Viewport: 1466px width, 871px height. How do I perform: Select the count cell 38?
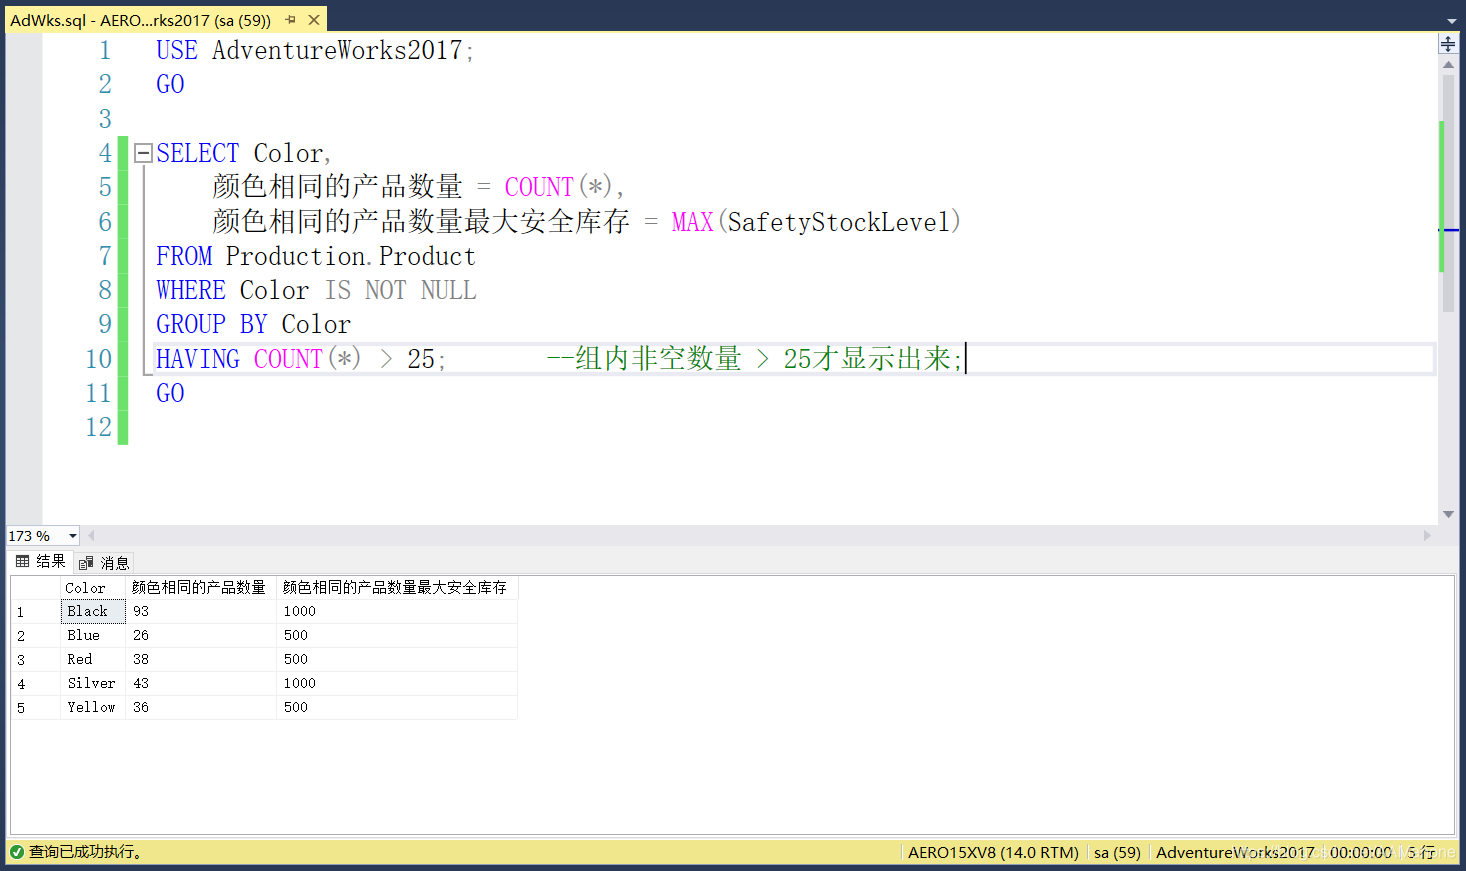201,659
